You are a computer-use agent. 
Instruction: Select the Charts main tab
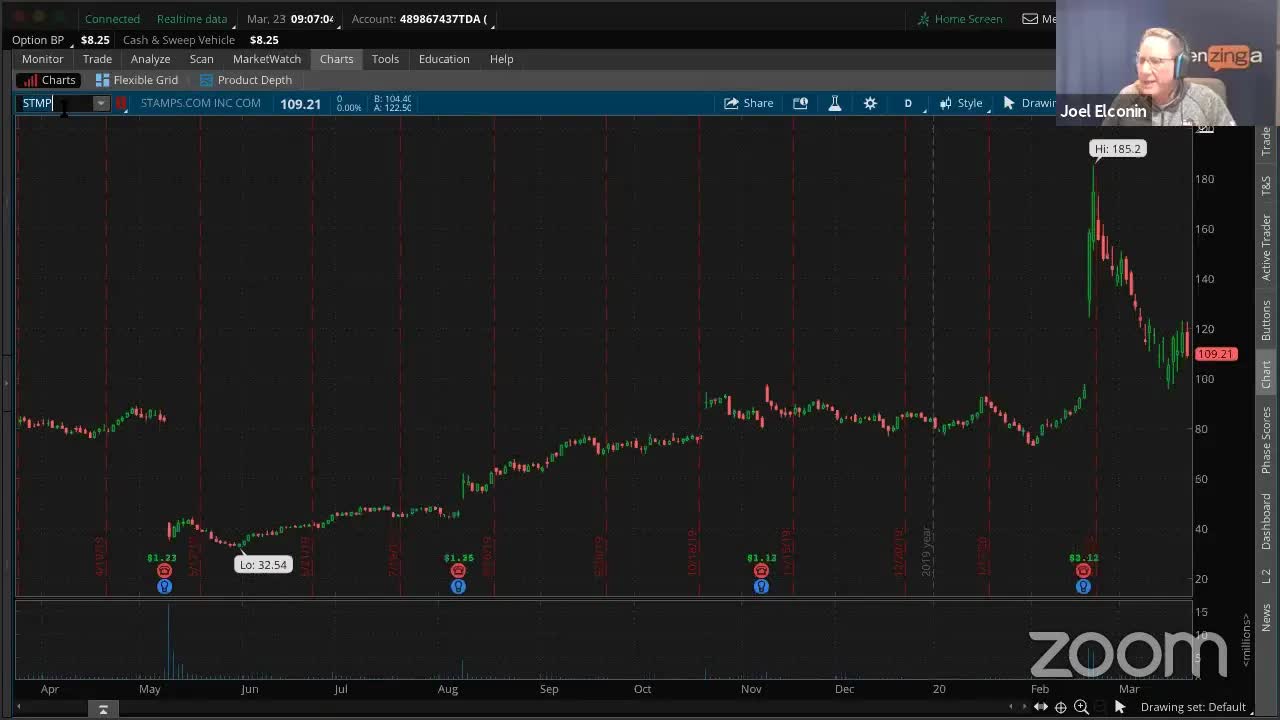[x=337, y=59]
